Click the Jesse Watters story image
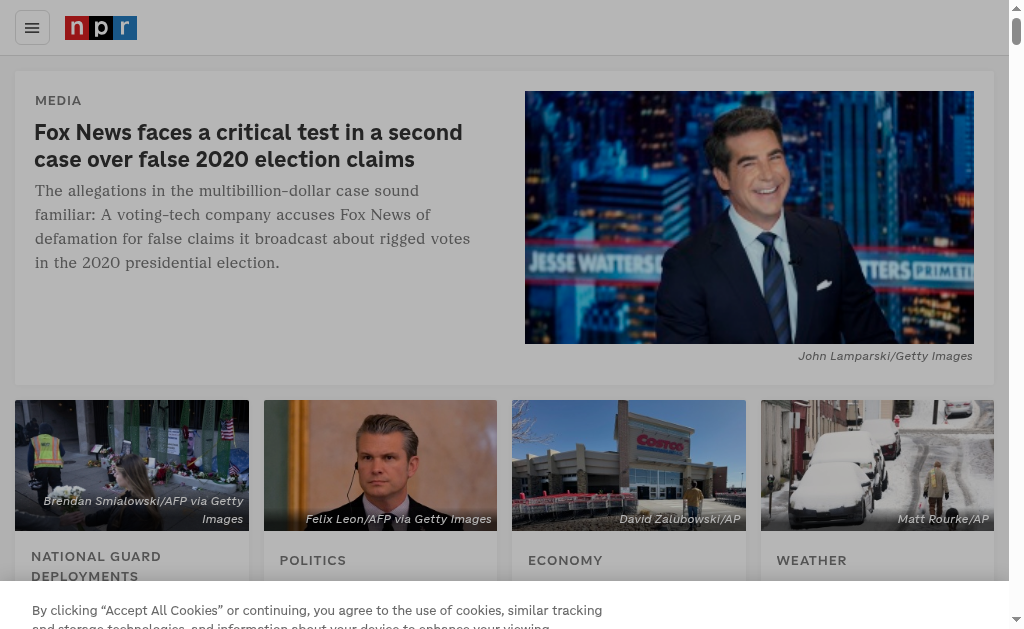 pos(749,217)
